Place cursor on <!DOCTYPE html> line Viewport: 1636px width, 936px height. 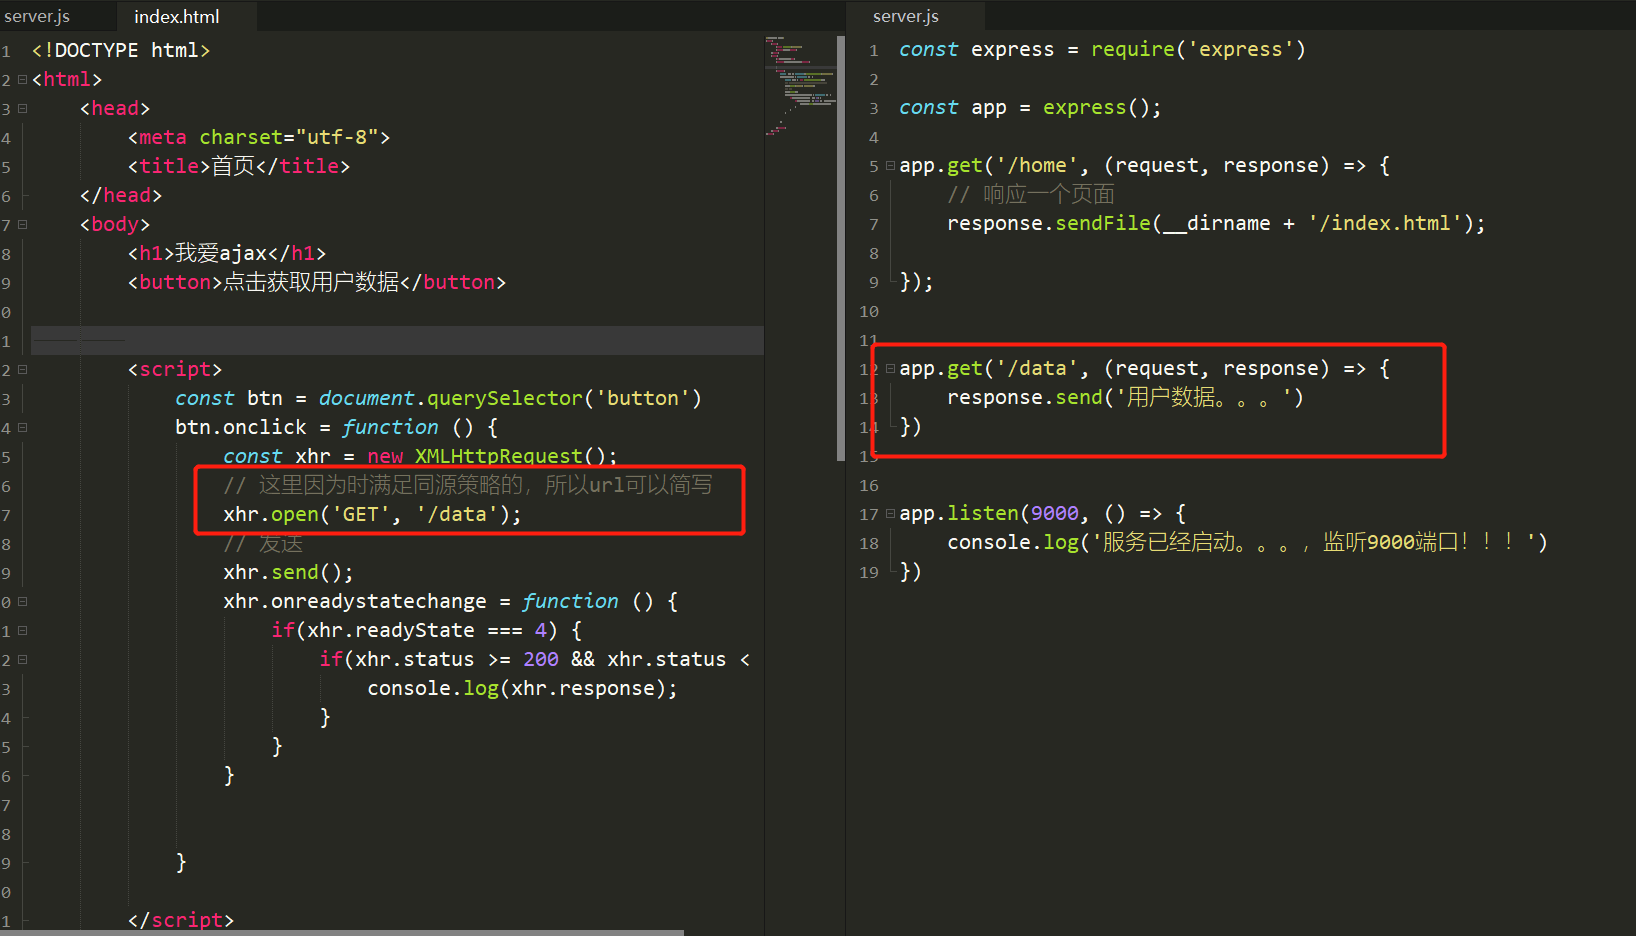121,50
